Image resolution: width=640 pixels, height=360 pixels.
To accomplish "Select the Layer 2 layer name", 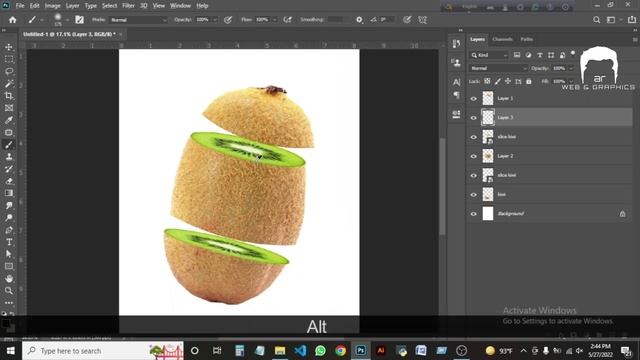I will pyautogui.click(x=505, y=156).
